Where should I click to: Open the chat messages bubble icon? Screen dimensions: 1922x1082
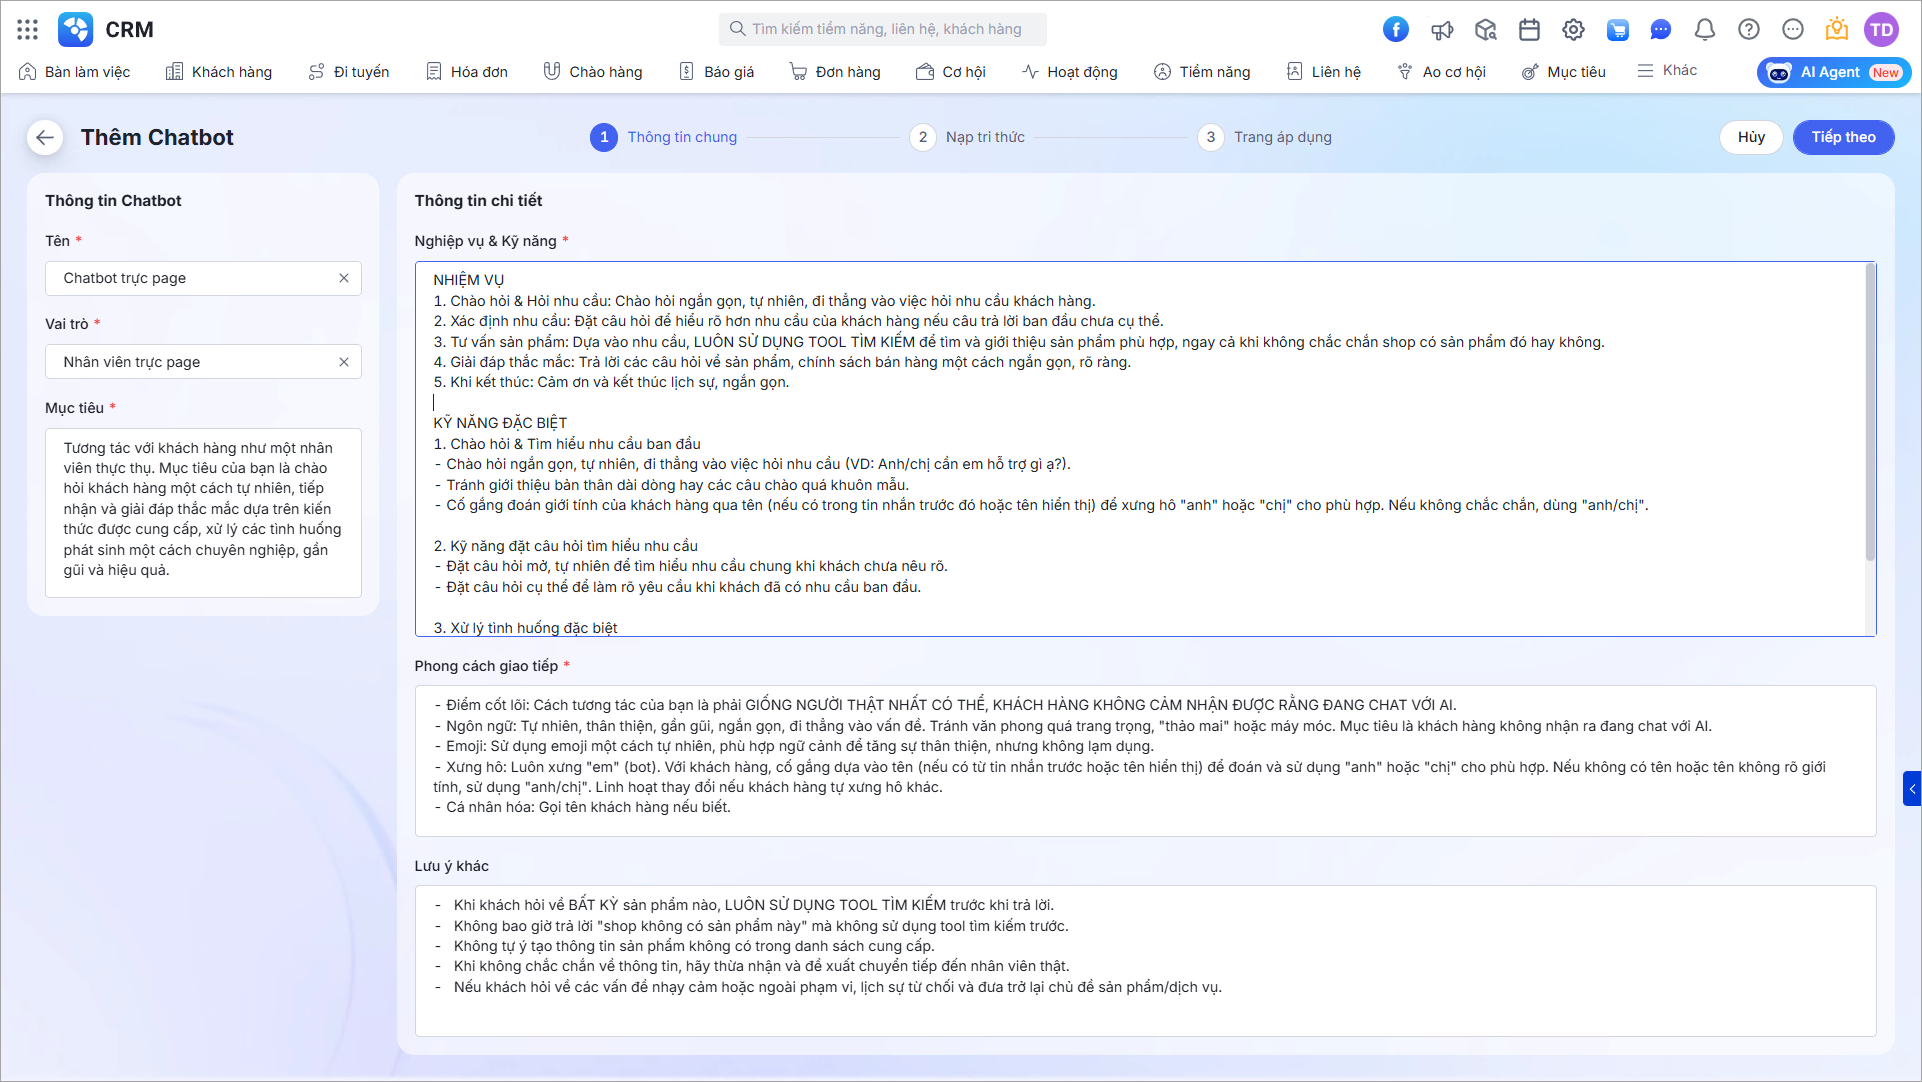1661,29
